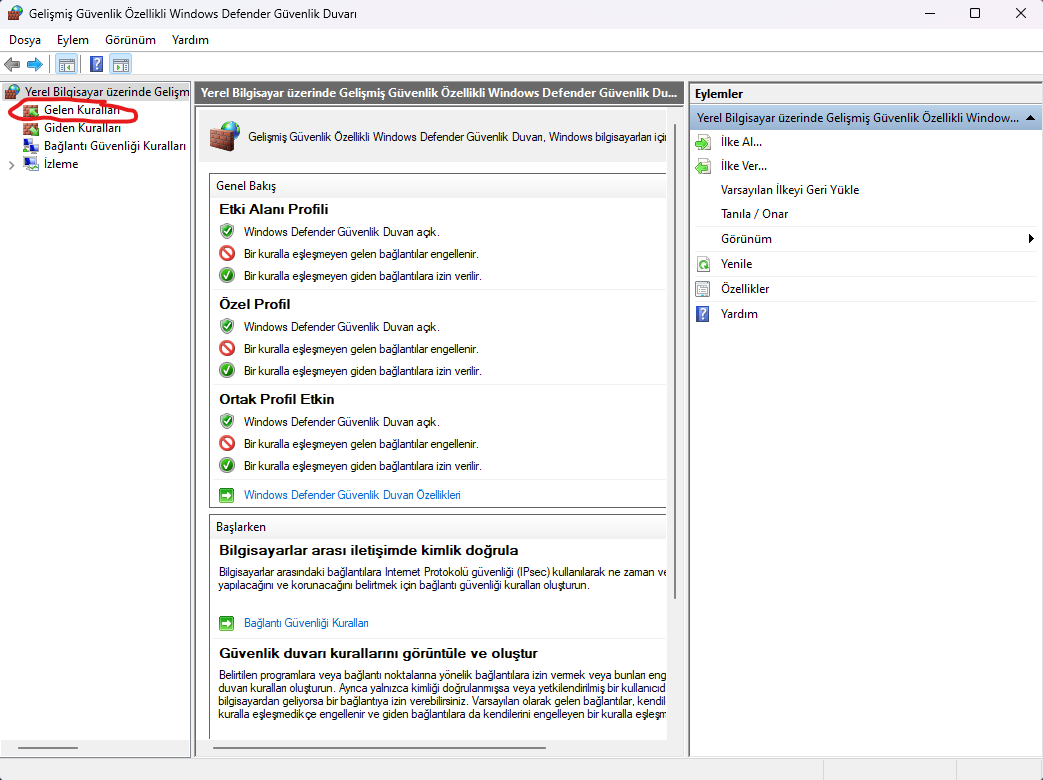1043x780 pixels.
Task: Click the Bağlantı Güvenliği Kuralları tree icon
Action: point(31,146)
